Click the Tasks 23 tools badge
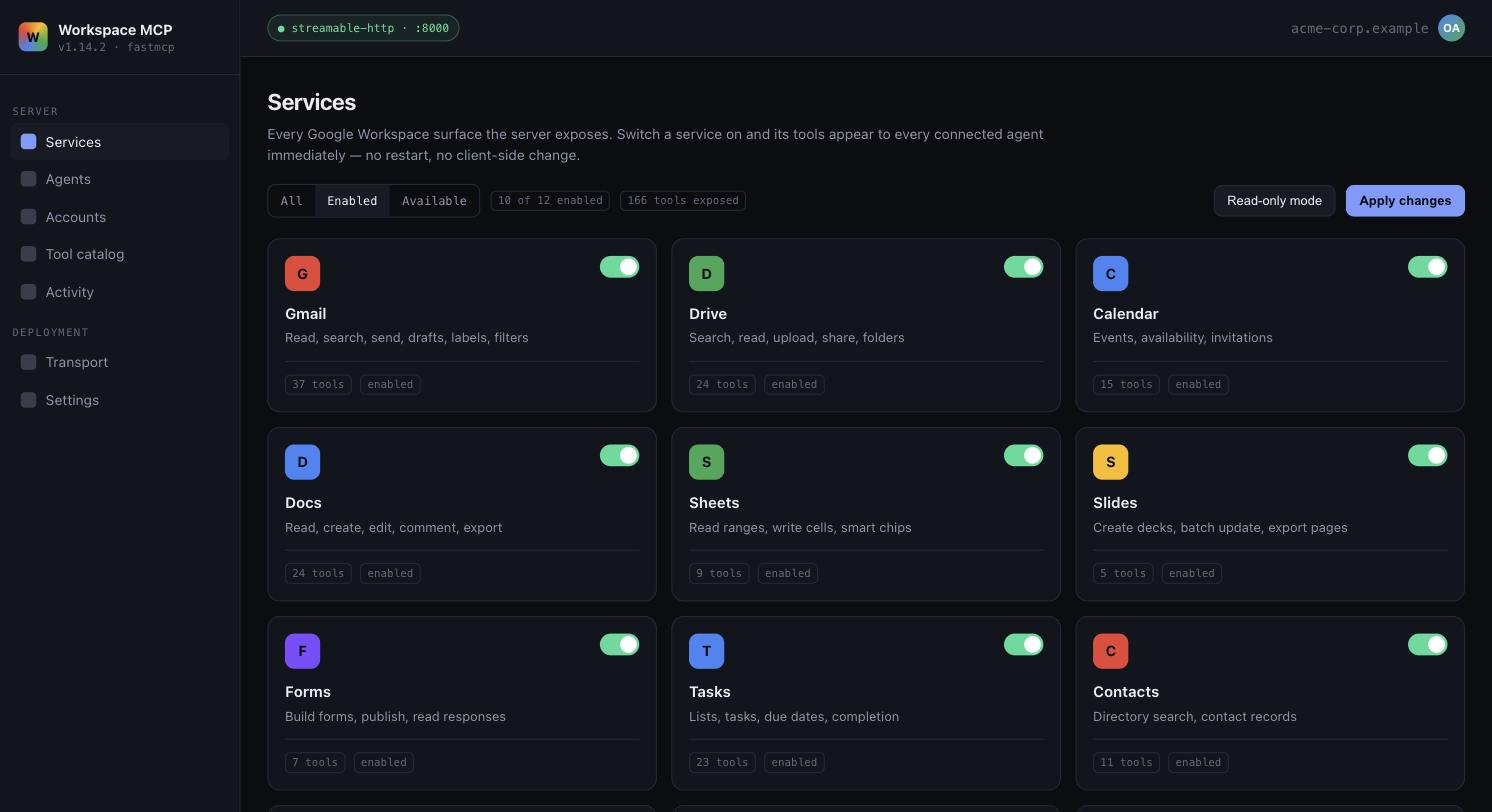Viewport: 1492px width, 812px height. click(722, 762)
